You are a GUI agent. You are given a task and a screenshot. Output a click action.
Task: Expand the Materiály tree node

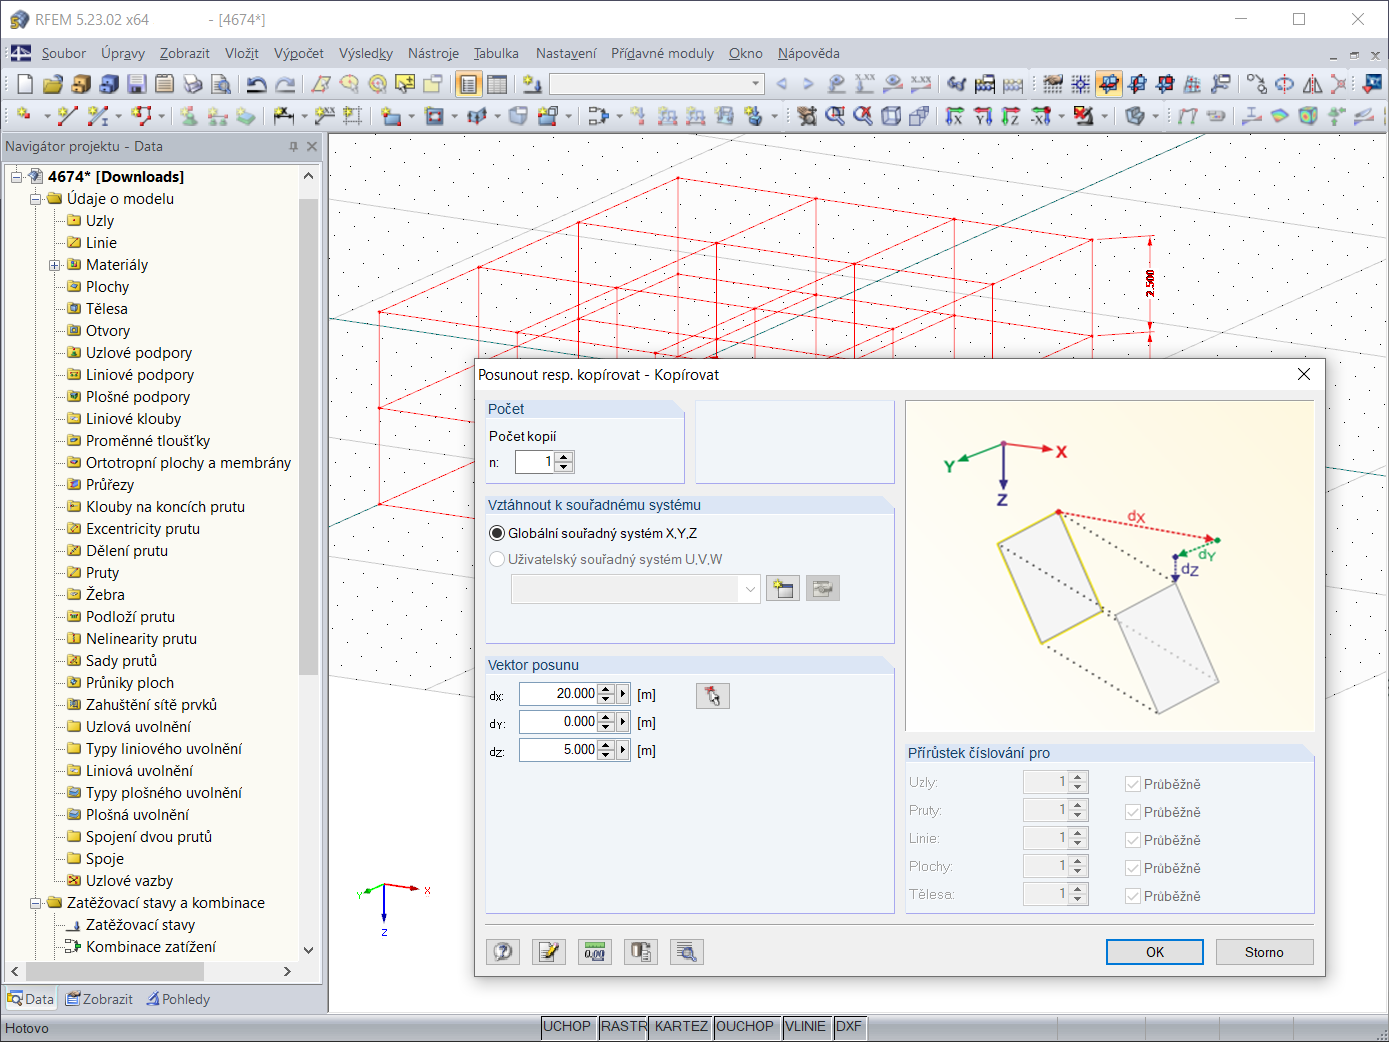coord(55,265)
